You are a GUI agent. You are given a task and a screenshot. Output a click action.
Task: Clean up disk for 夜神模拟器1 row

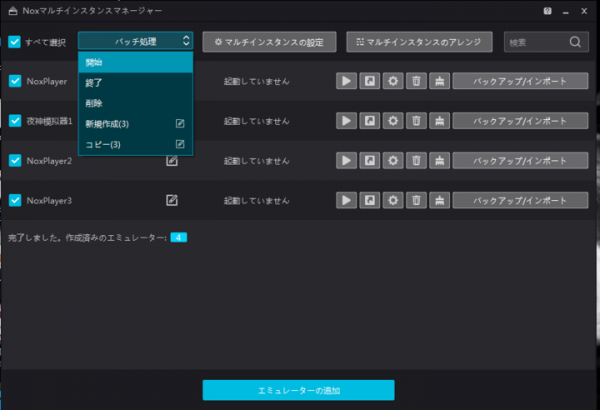[x=439, y=121]
